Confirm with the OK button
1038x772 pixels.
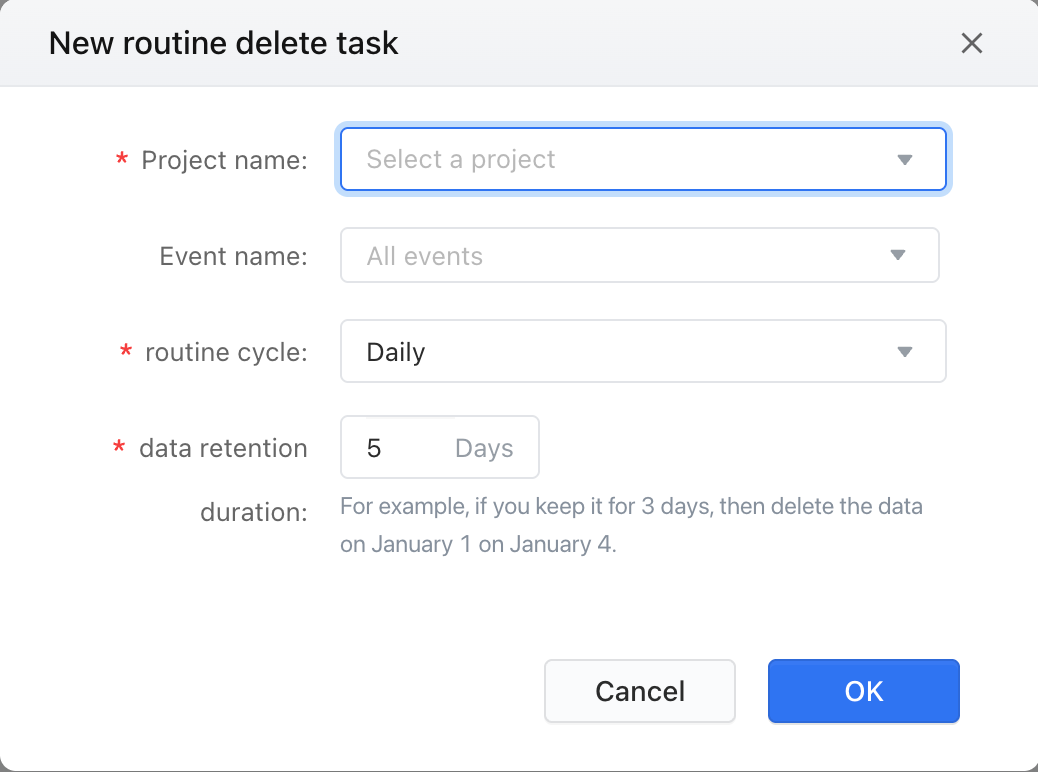point(863,691)
